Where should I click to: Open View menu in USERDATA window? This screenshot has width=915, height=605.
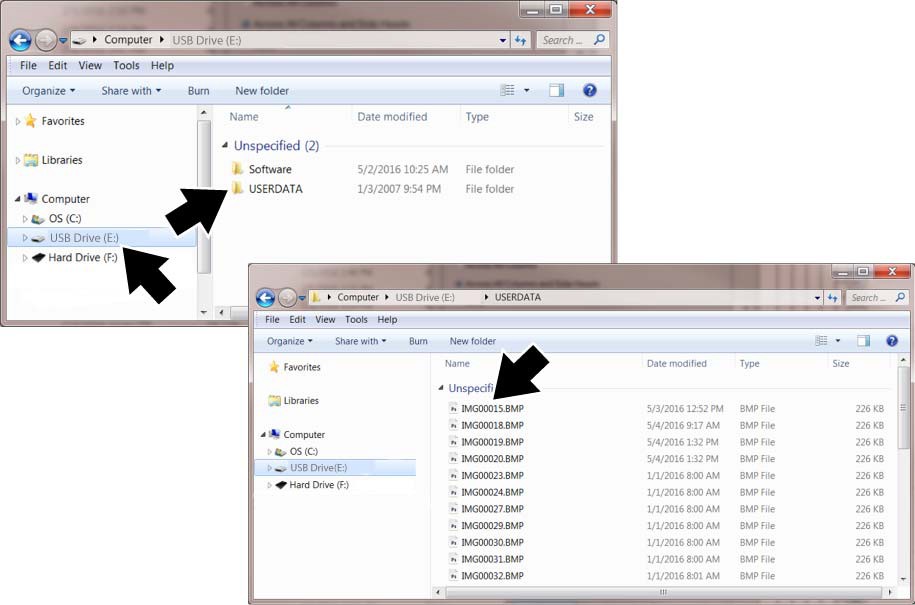click(325, 320)
